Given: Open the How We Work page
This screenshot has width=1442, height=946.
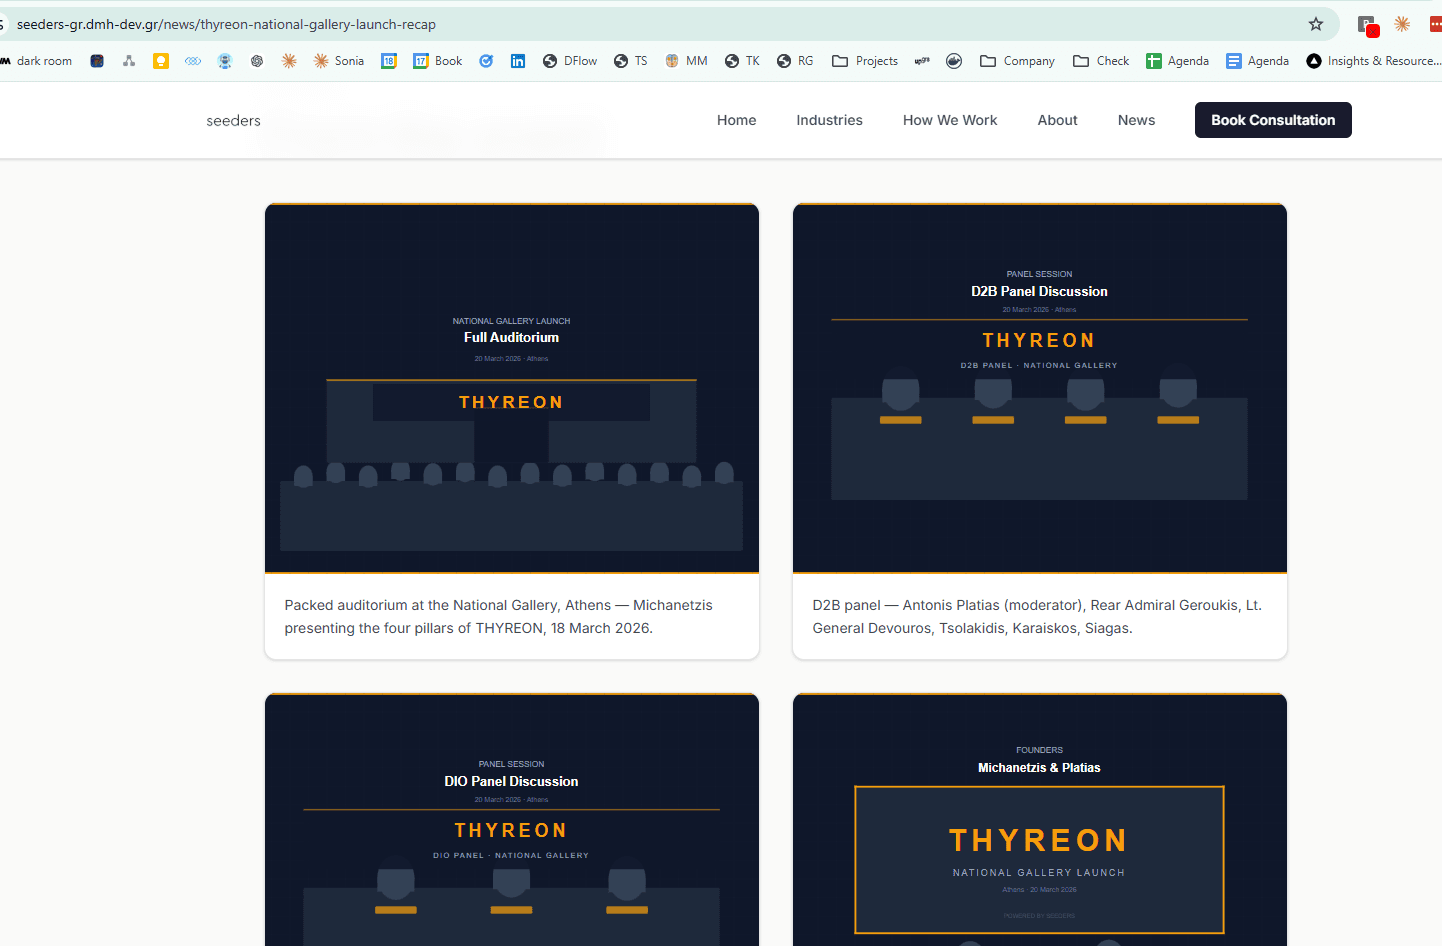Looking at the screenshot, I should (x=950, y=120).
